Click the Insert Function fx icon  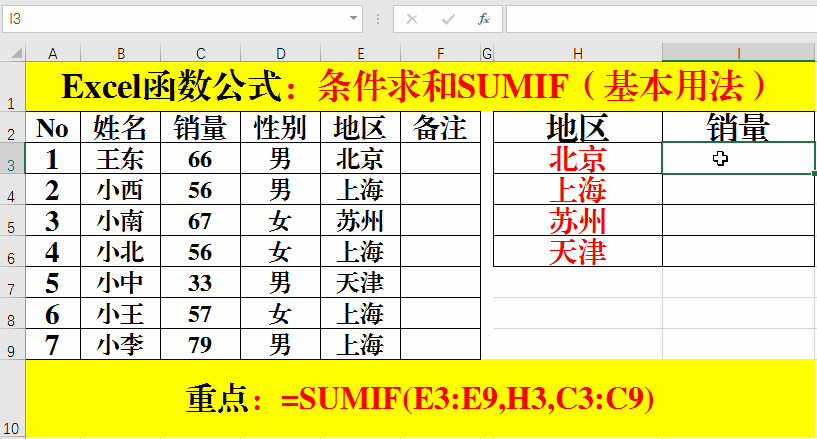[484, 19]
